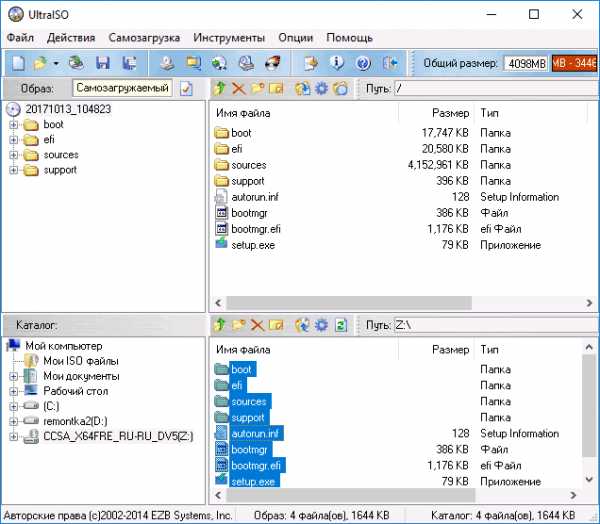Open the Файл menu
This screenshot has width=600, height=524.
pyautogui.click(x=21, y=38)
